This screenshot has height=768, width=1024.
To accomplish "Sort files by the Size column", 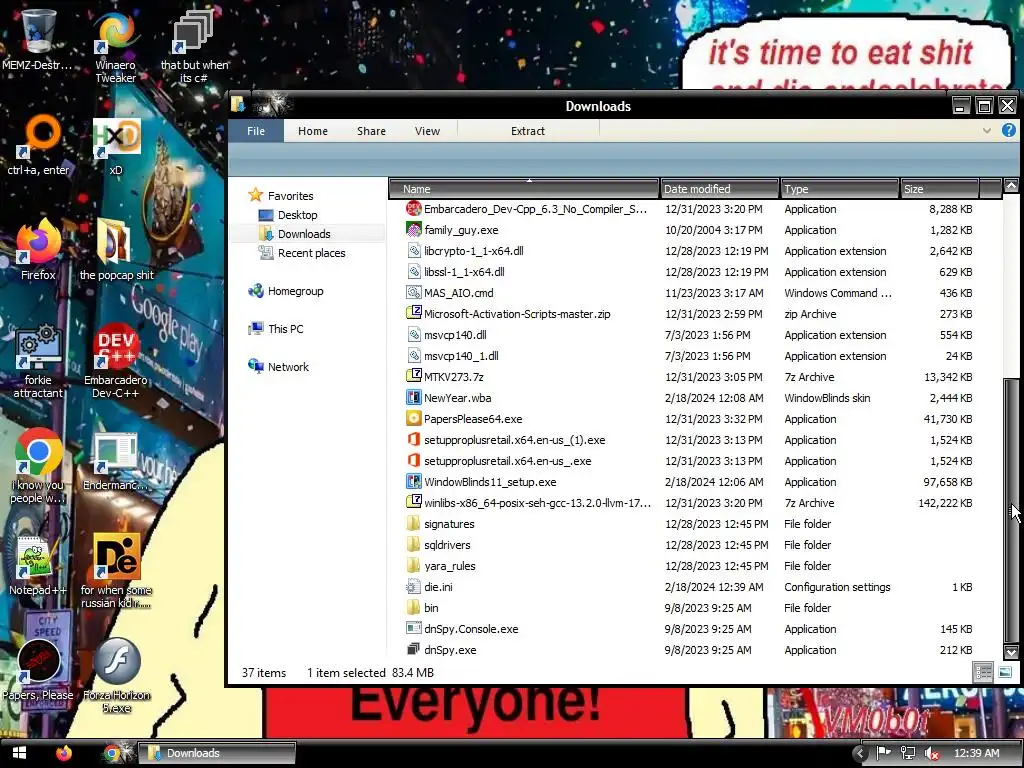I will click(939, 189).
